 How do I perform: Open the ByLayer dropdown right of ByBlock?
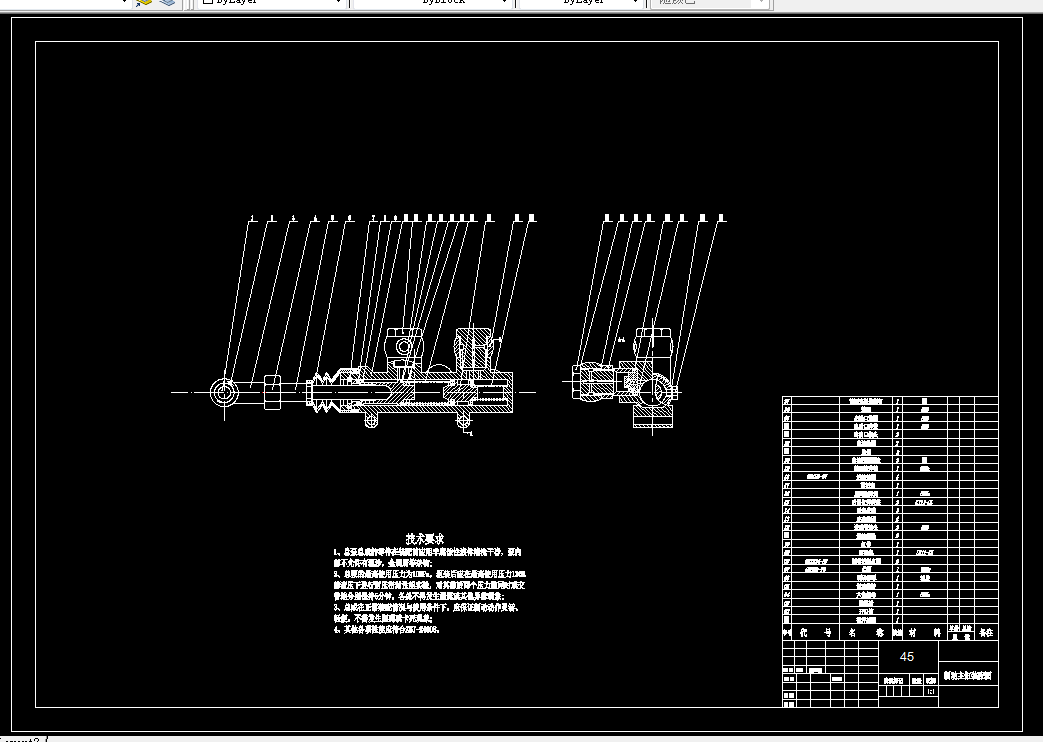pyautogui.click(x=579, y=2)
